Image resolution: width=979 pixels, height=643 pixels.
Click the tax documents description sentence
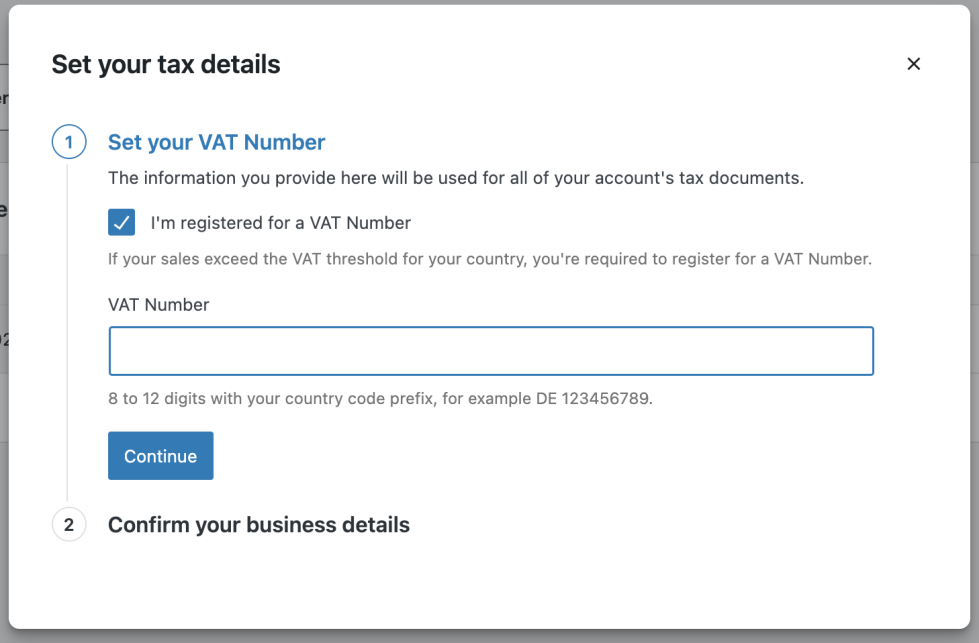pos(456,179)
